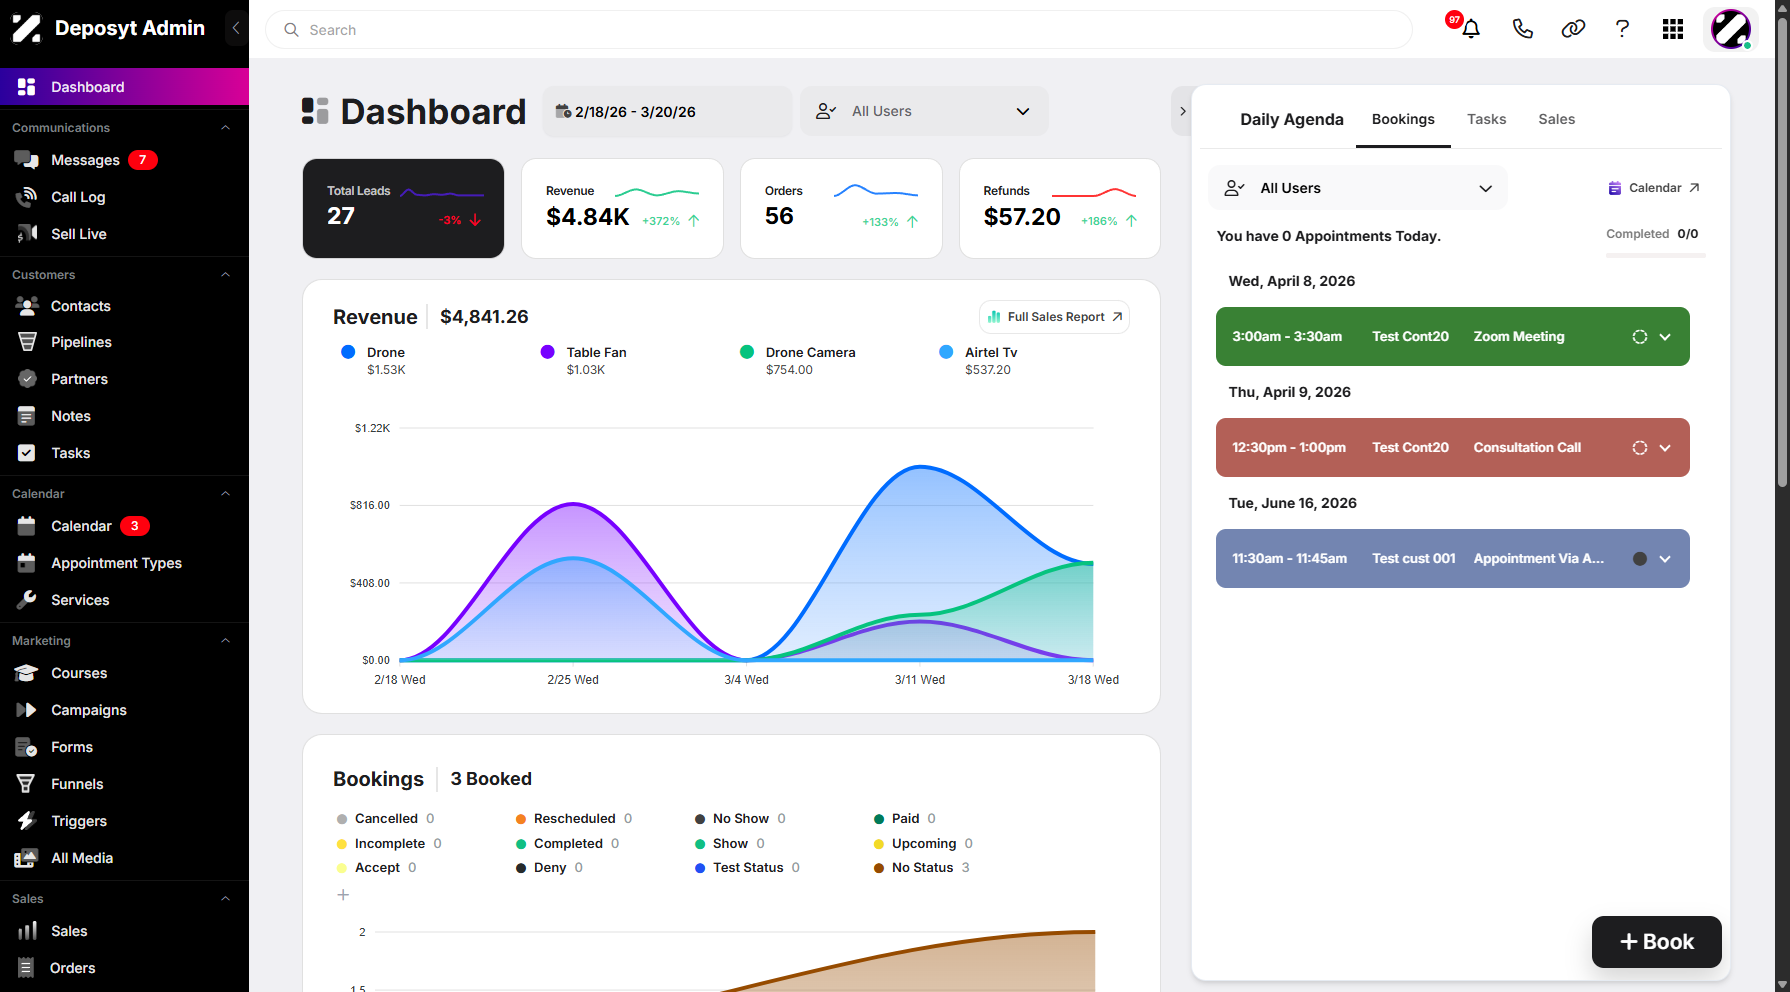Collapse the Communications sidebar section
The width and height of the screenshot is (1790, 992).
[225, 128]
